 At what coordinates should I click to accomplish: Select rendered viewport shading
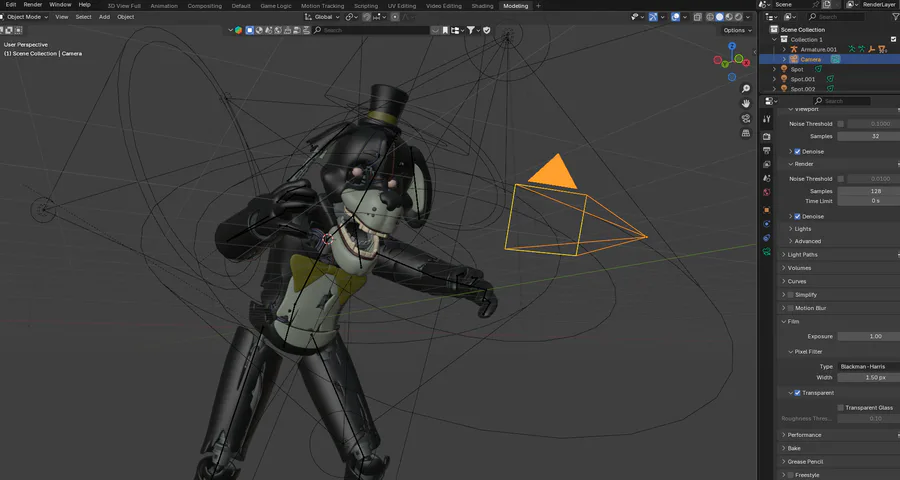pyautogui.click(x=738, y=17)
